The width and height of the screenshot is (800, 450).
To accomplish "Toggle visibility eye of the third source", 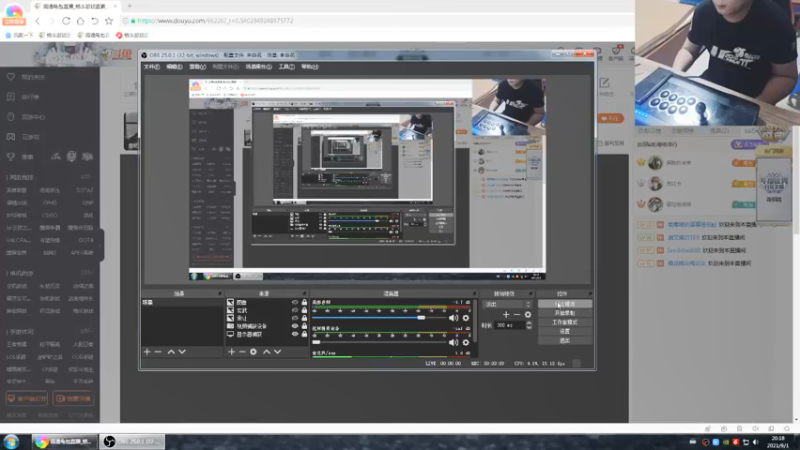I will click(295, 318).
